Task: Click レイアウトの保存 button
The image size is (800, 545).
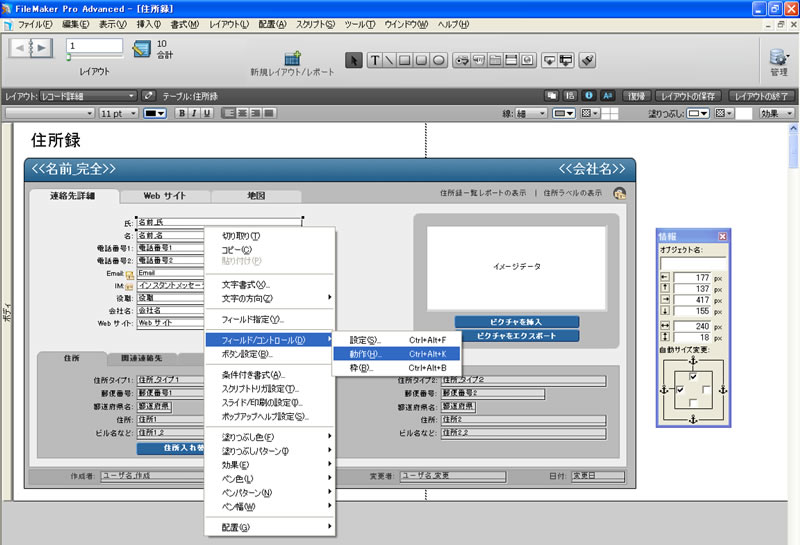Action: (x=688, y=96)
